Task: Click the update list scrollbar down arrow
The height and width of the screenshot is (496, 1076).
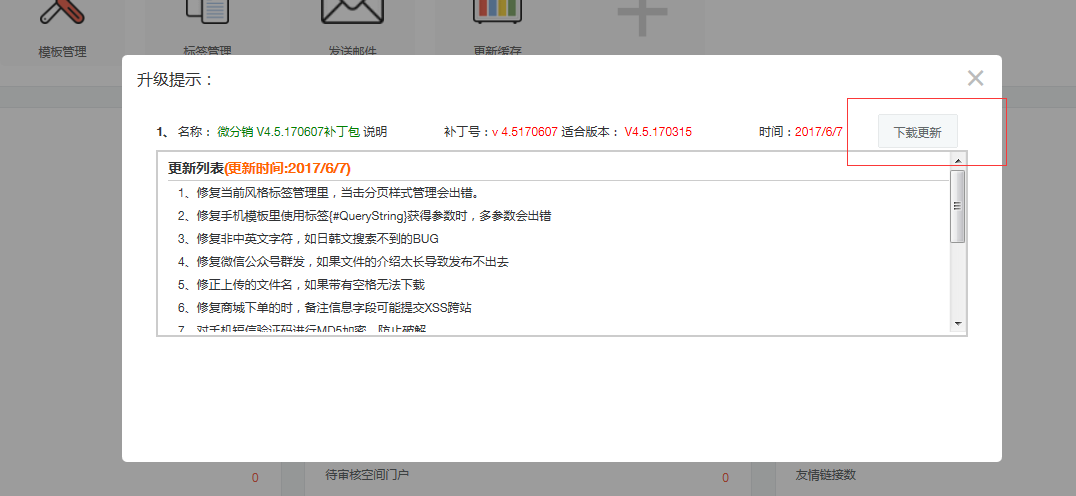Action: (x=958, y=324)
